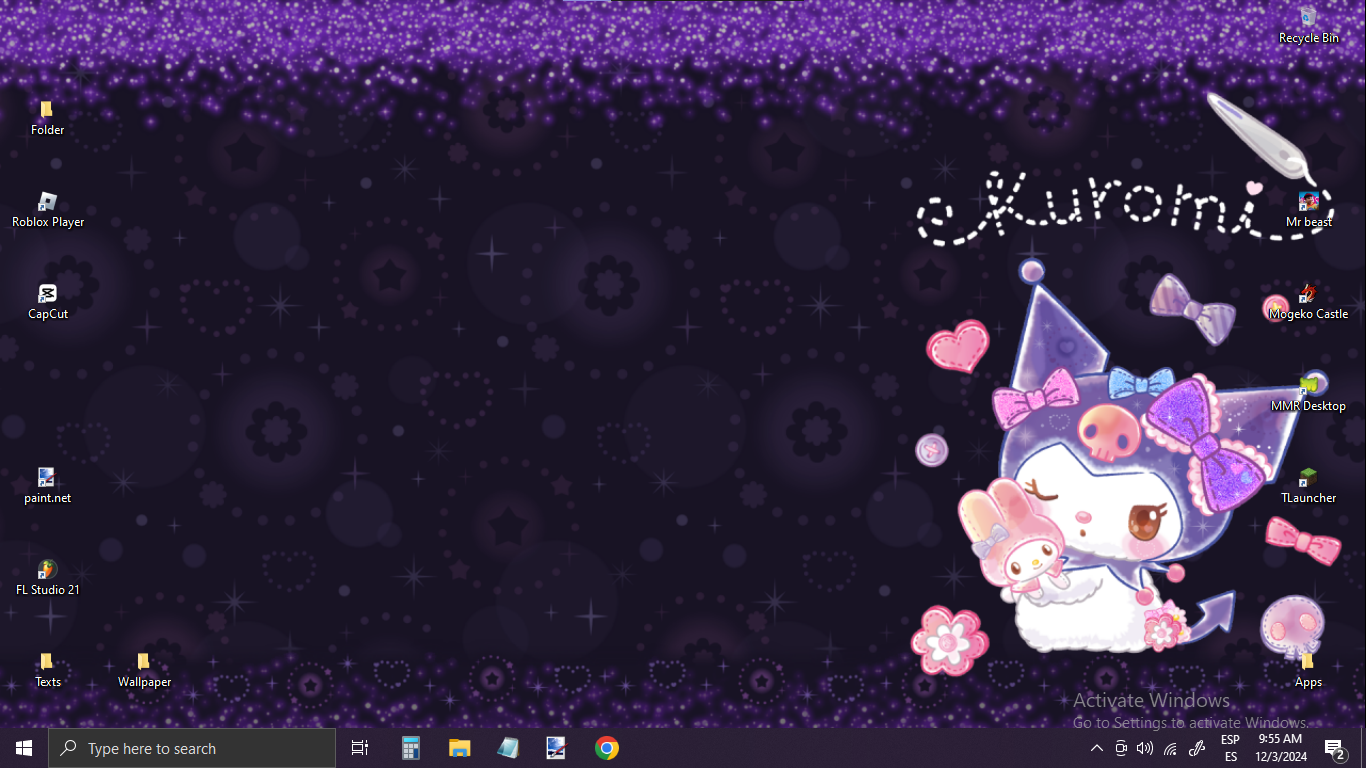Image resolution: width=1366 pixels, height=768 pixels.
Task: Open the network Wi-Fi tray icon
Action: coord(1170,748)
